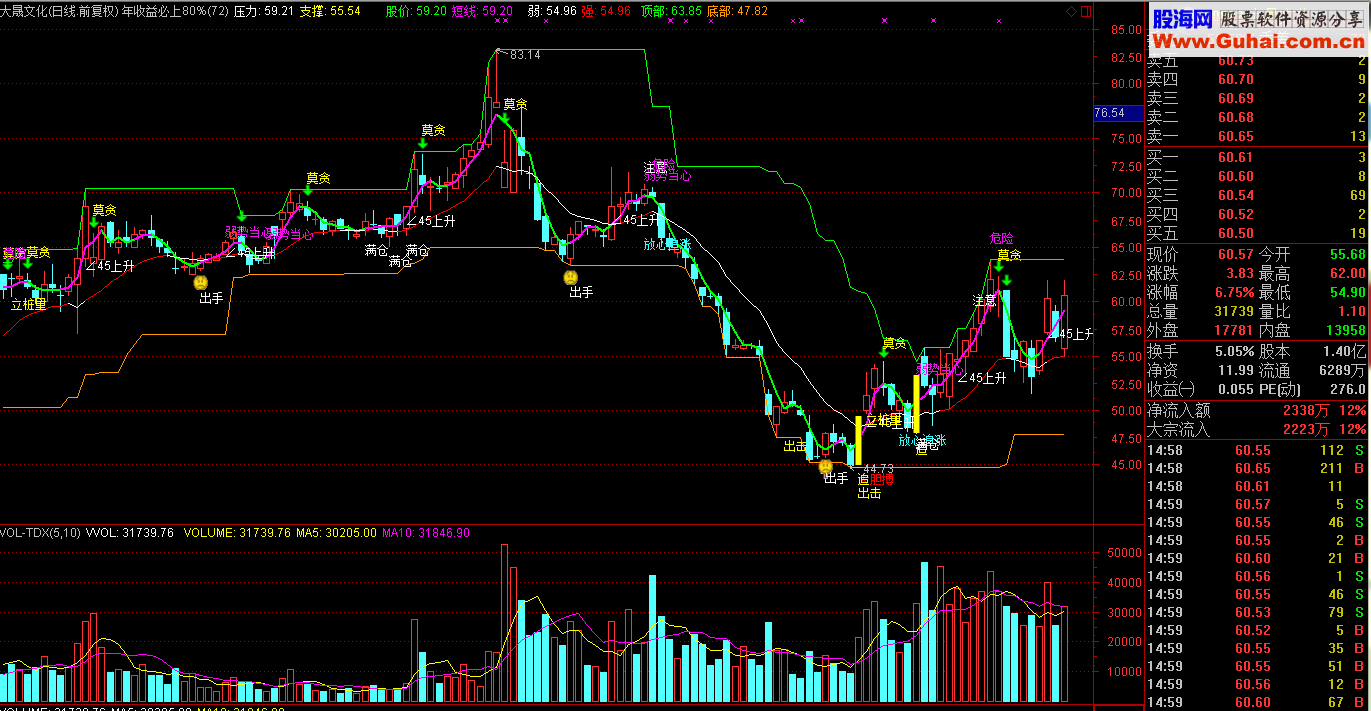
Task: Click the 卖四 ask row at 60.70
Action: tap(1257, 80)
